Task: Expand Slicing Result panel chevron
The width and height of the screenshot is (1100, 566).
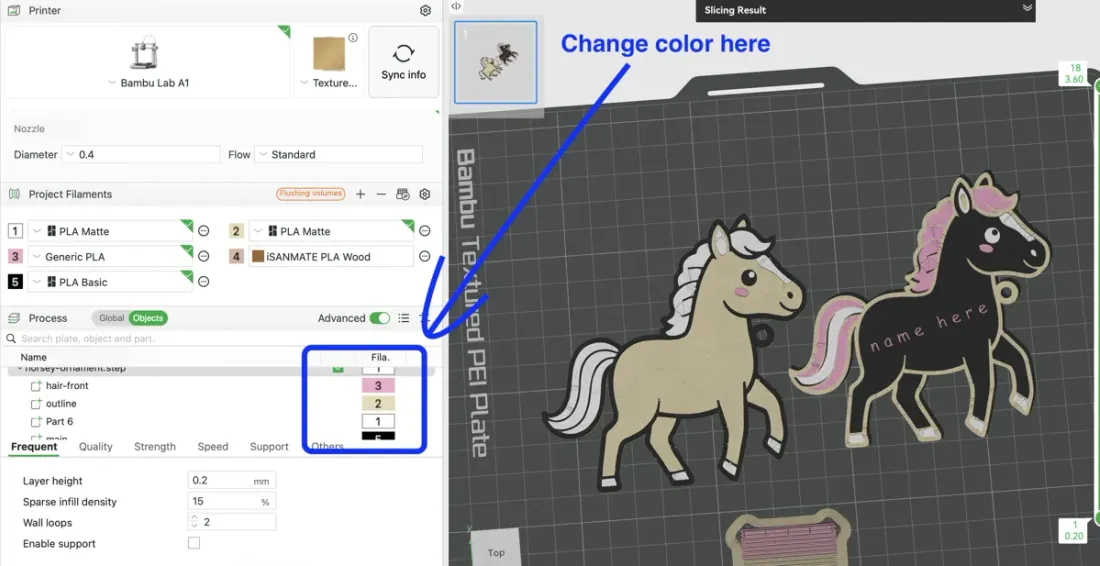Action: pyautogui.click(x=1027, y=8)
